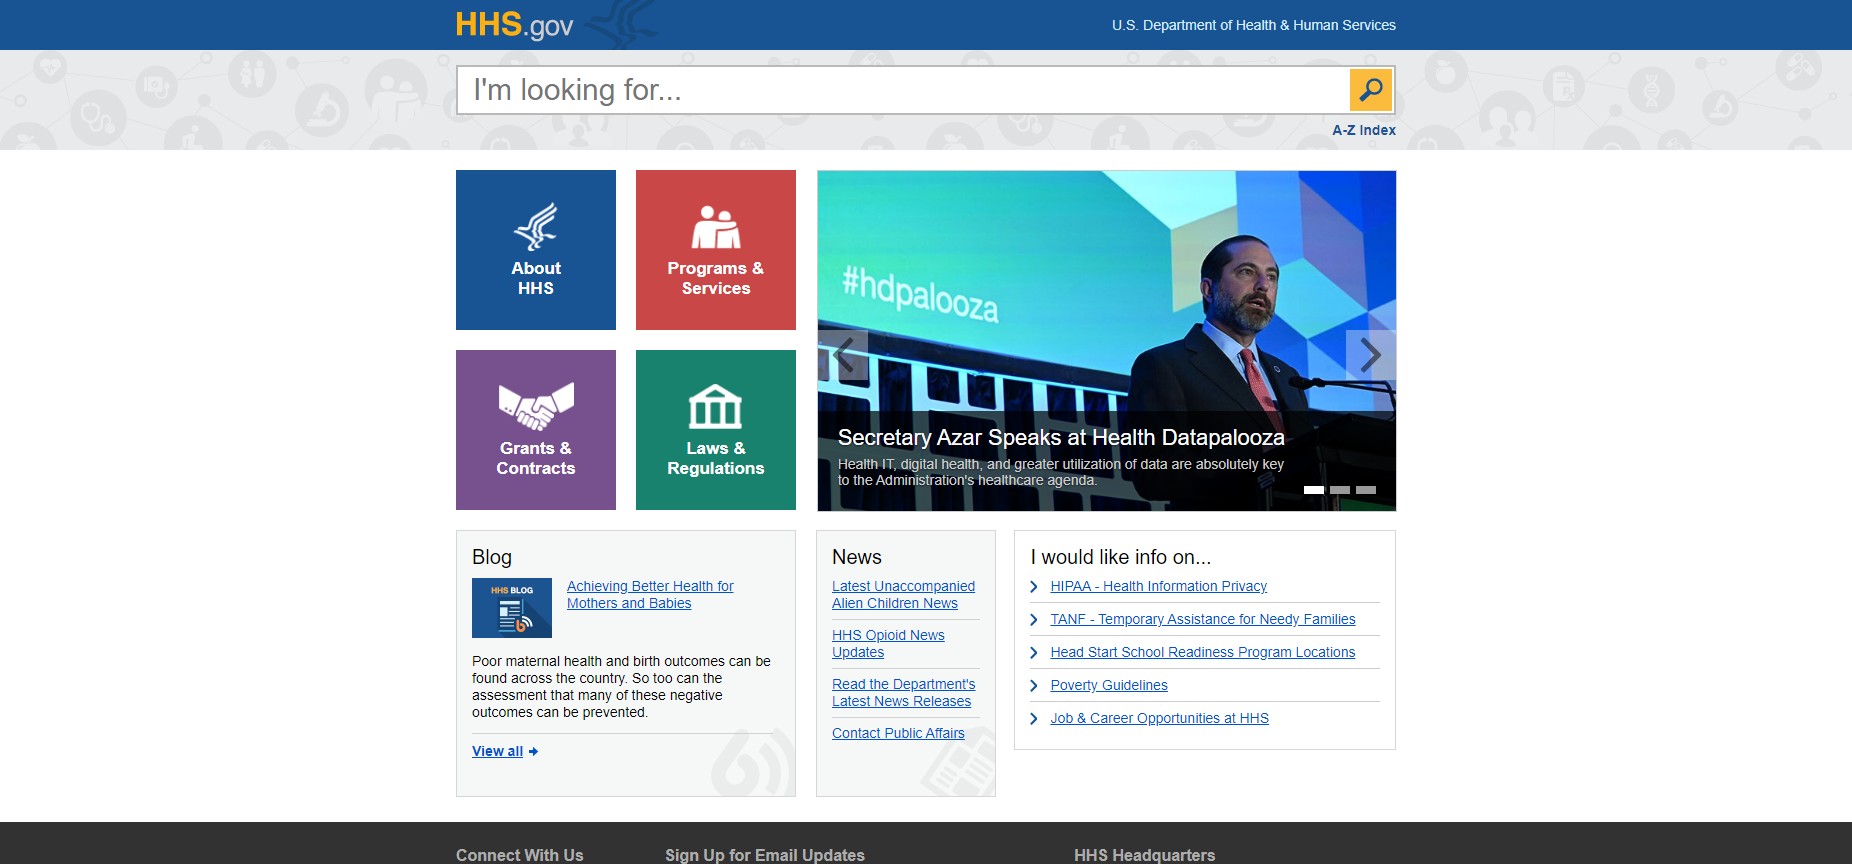1852x864 pixels.
Task: Select the second carousel slide indicator
Action: point(1340,490)
